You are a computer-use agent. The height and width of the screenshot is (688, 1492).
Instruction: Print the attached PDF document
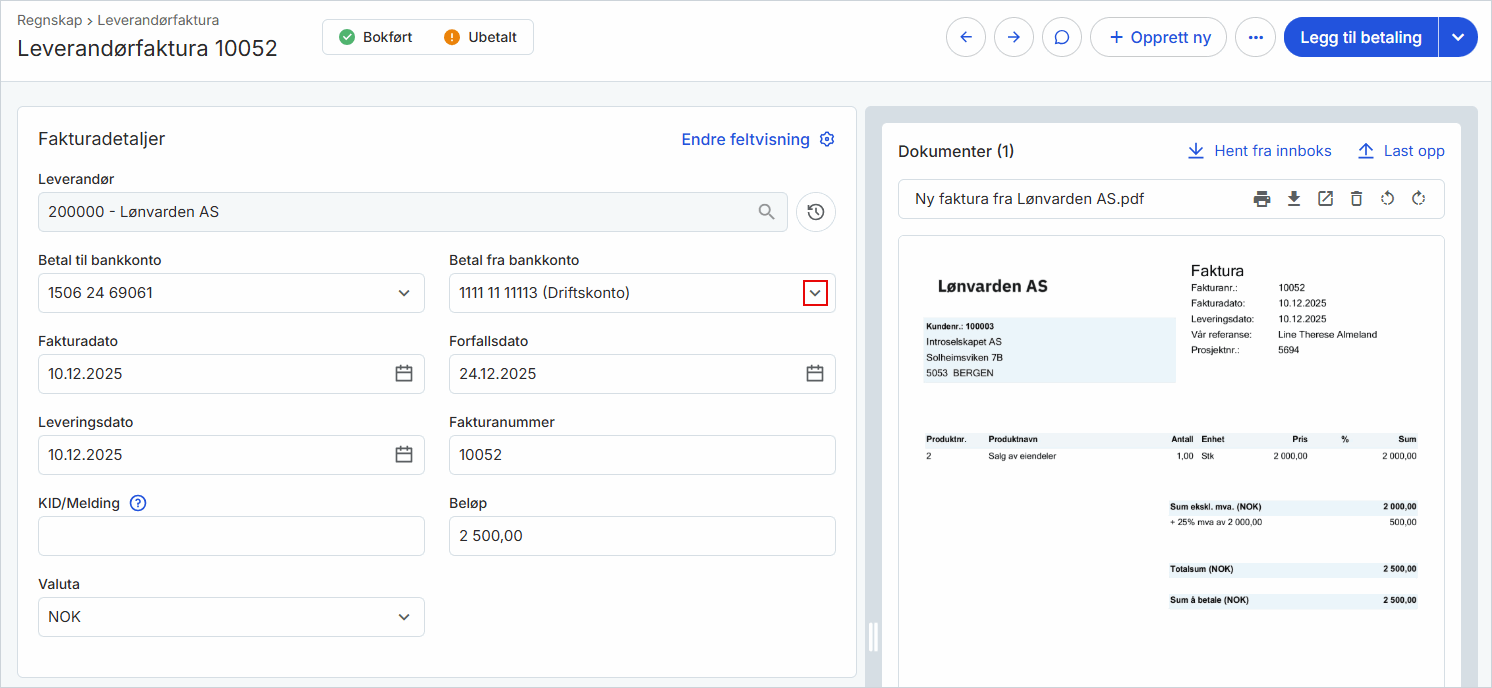pos(1262,199)
